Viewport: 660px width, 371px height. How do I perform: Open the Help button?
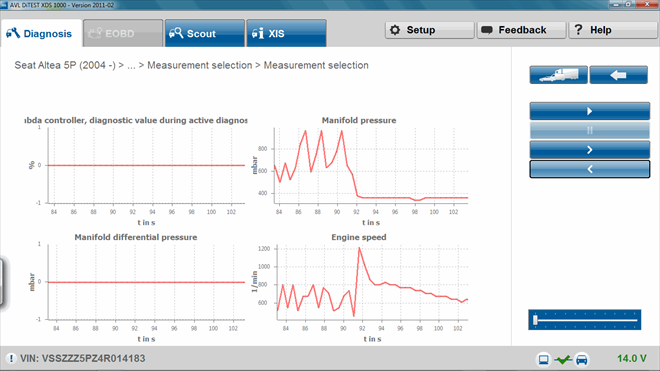613,30
